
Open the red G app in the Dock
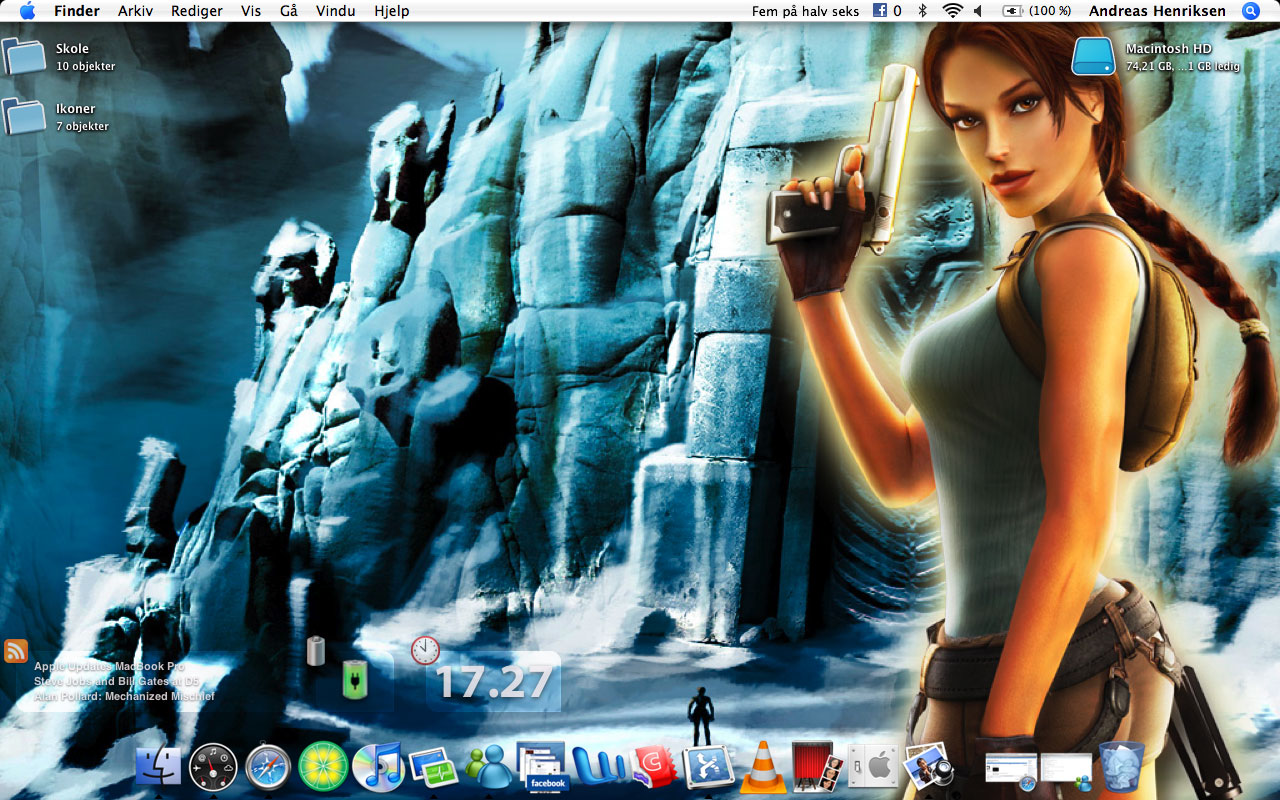tap(654, 767)
